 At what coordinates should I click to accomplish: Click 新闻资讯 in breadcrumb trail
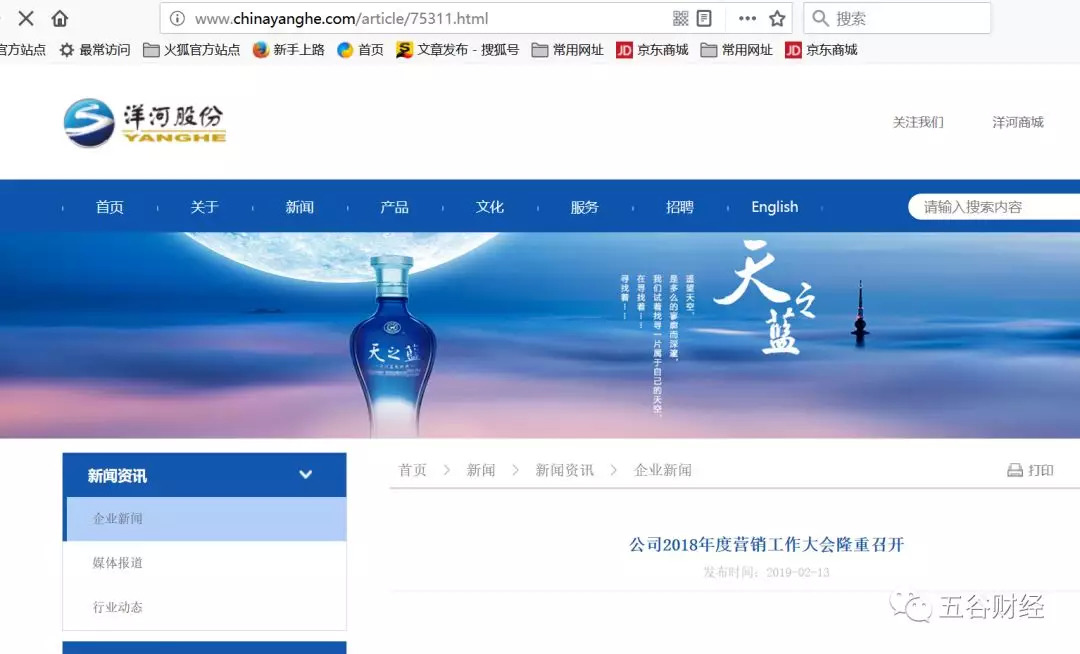(x=564, y=470)
